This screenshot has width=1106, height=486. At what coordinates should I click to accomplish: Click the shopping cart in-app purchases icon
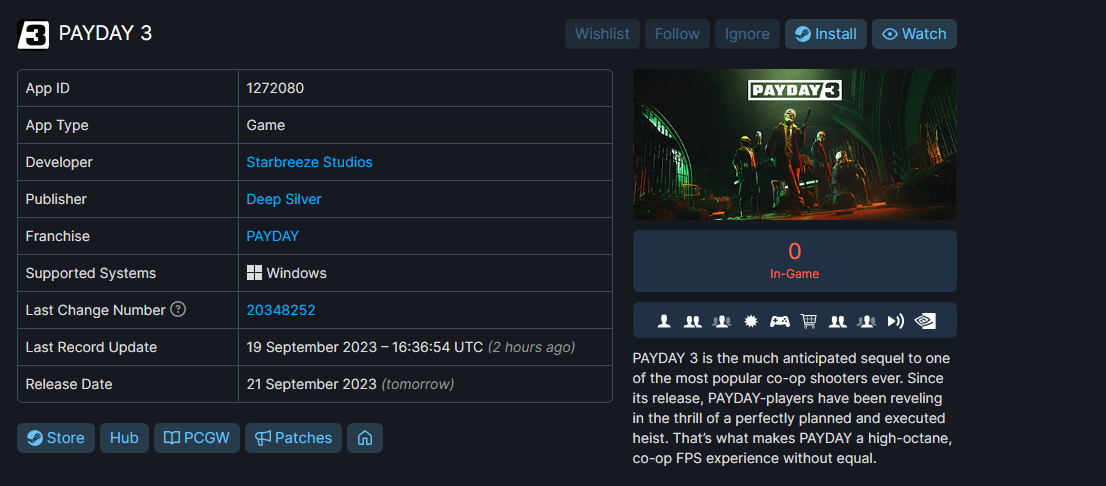[x=808, y=321]
